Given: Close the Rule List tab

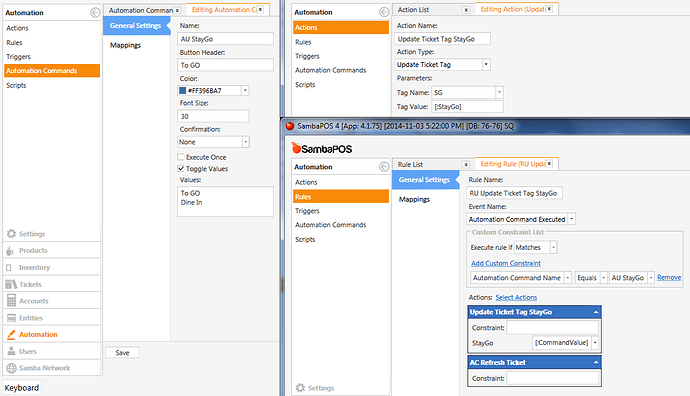Looking at the screenshot, I should point(466,165).
